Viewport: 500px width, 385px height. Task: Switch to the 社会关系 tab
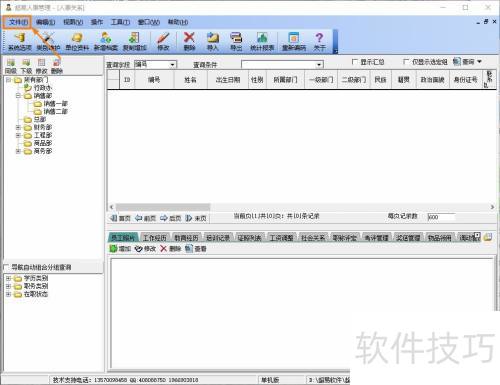pyautogui.click(x=313, y=238)
